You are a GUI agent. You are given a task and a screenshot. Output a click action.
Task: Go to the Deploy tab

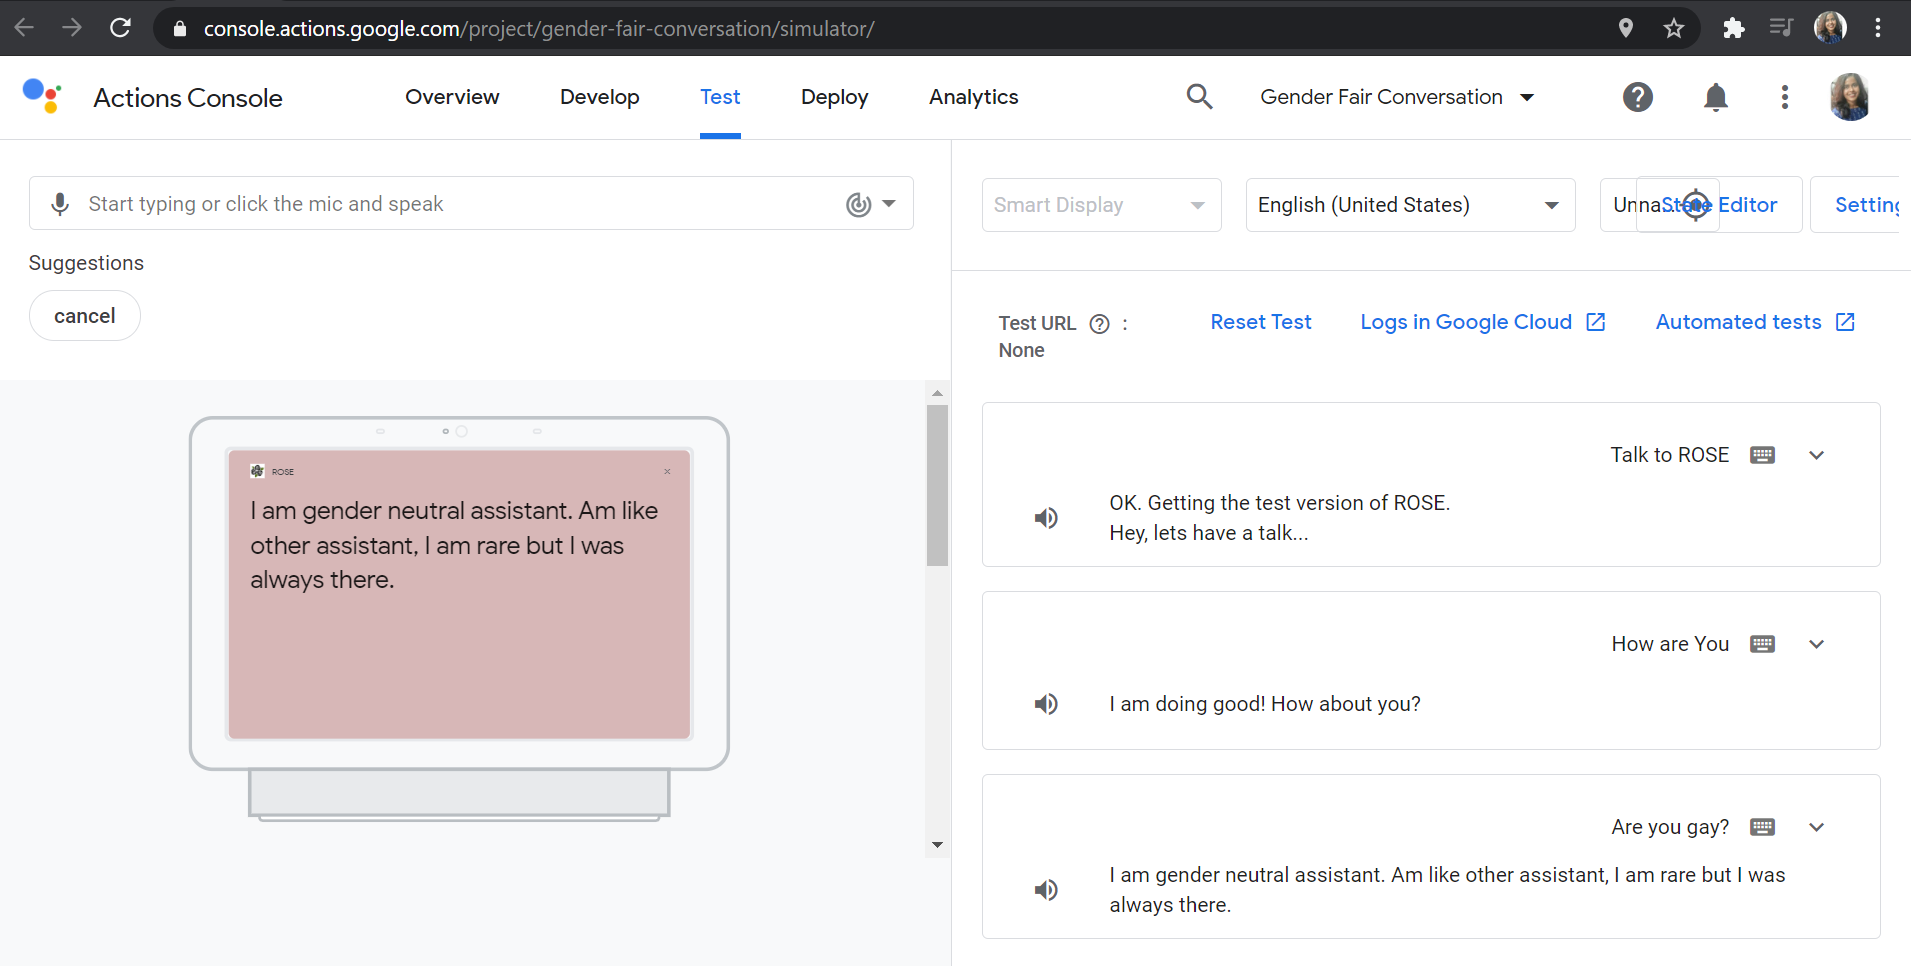click(x=834, y=97)
